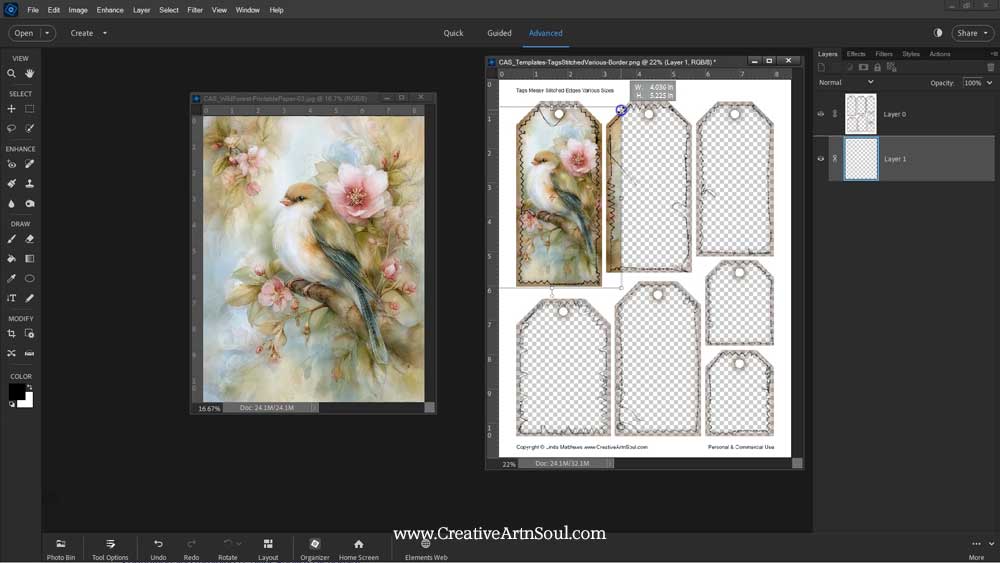Select the Clone Stamp tool
Image resolution: width=1000 pixels, height=563 pixels.
(x=29, y=184)
